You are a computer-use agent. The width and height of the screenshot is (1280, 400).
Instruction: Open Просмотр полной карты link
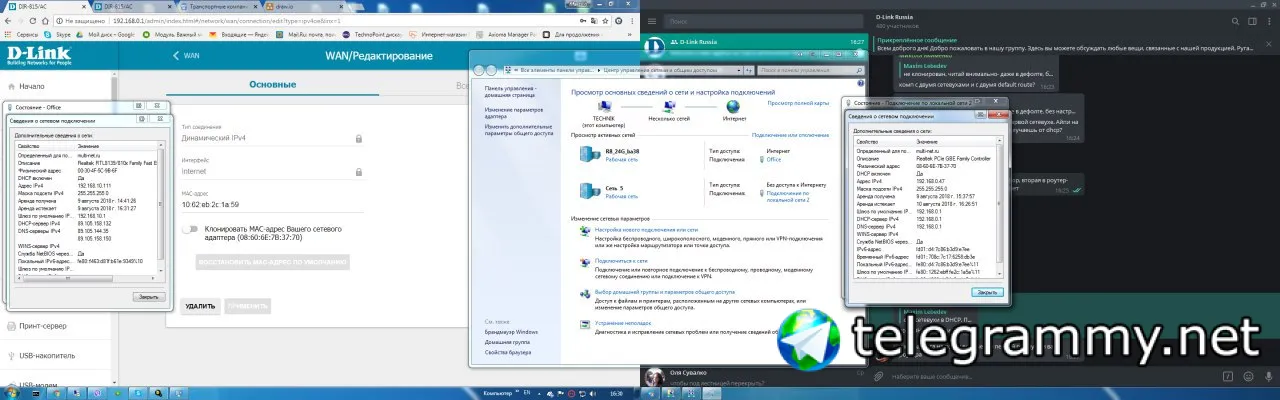[x=798, y=102]
